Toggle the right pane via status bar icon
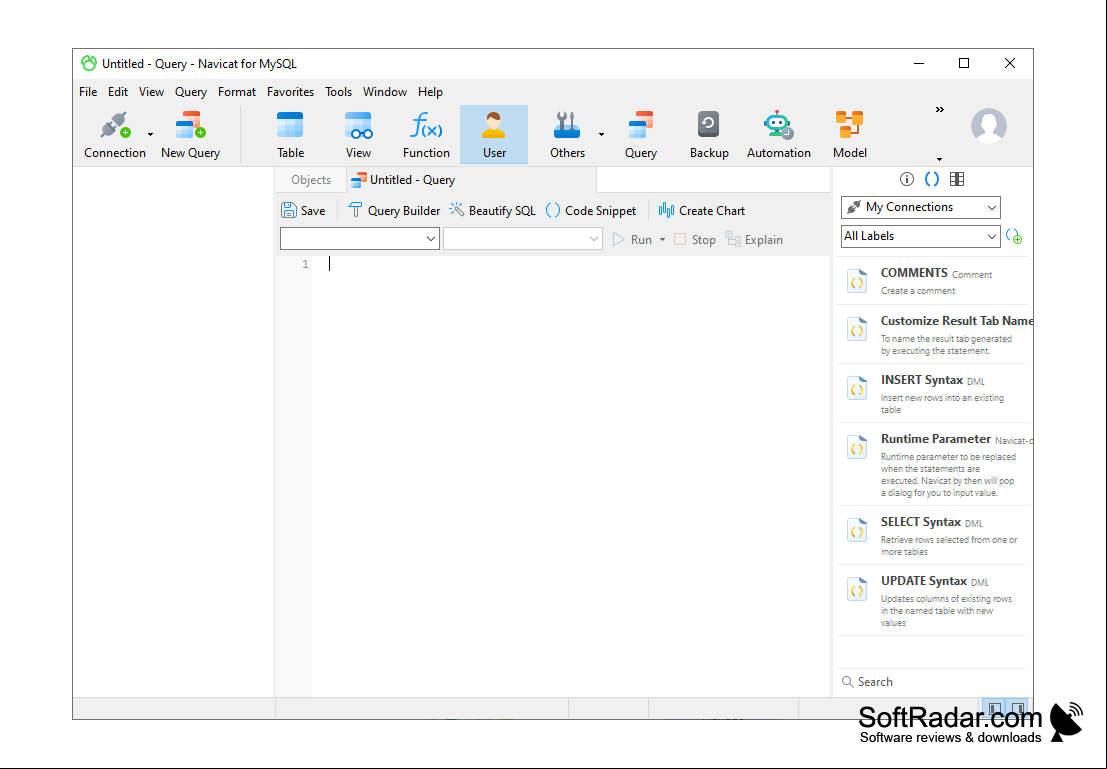The width and height of the screenshot is (1107, 769). pos(1017,708)
